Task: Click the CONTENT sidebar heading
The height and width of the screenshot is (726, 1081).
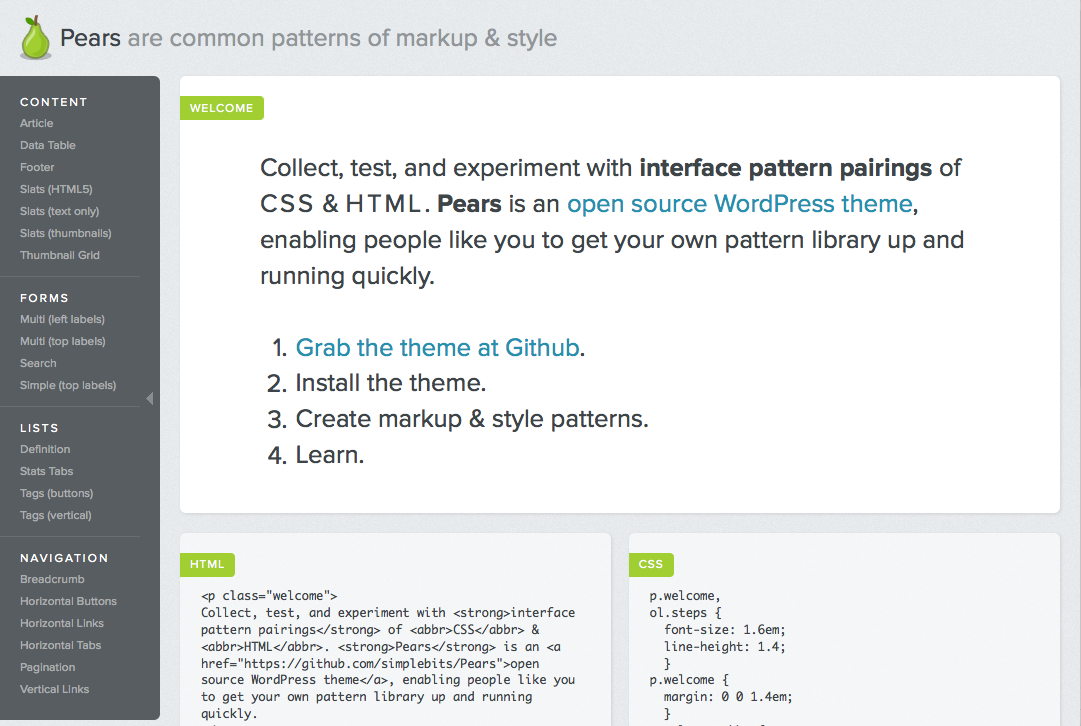Action: [54, 102]
